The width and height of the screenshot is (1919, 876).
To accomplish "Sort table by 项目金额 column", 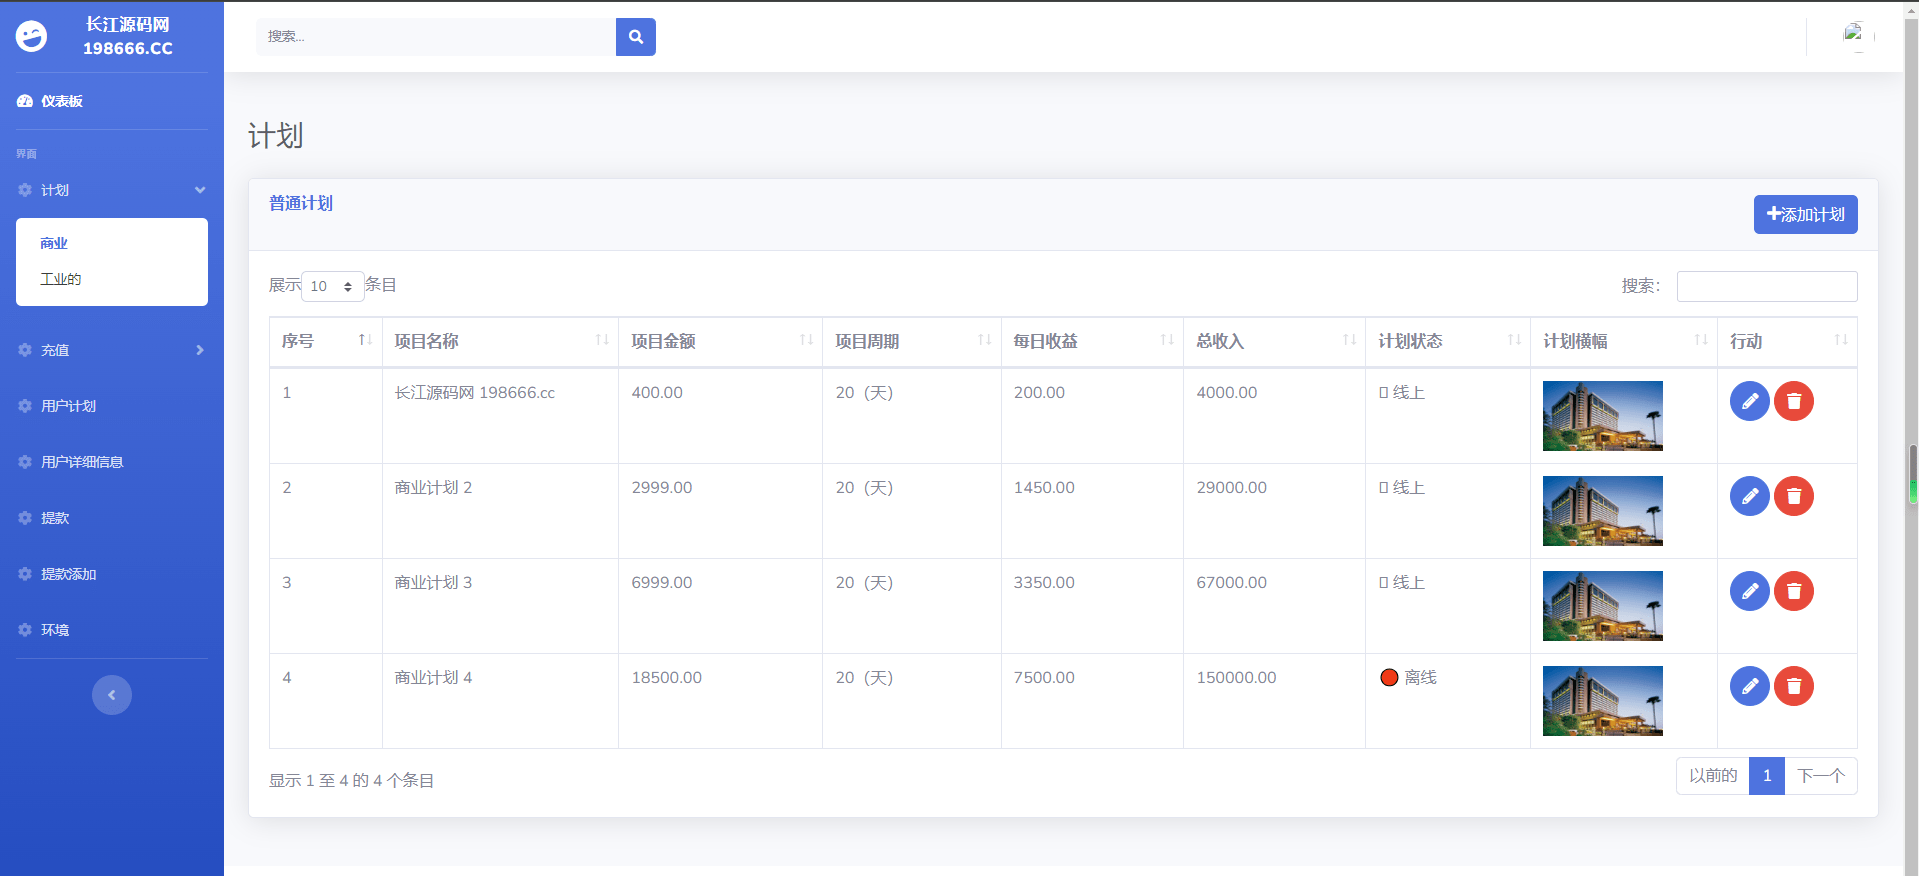I will click(720, 341).
